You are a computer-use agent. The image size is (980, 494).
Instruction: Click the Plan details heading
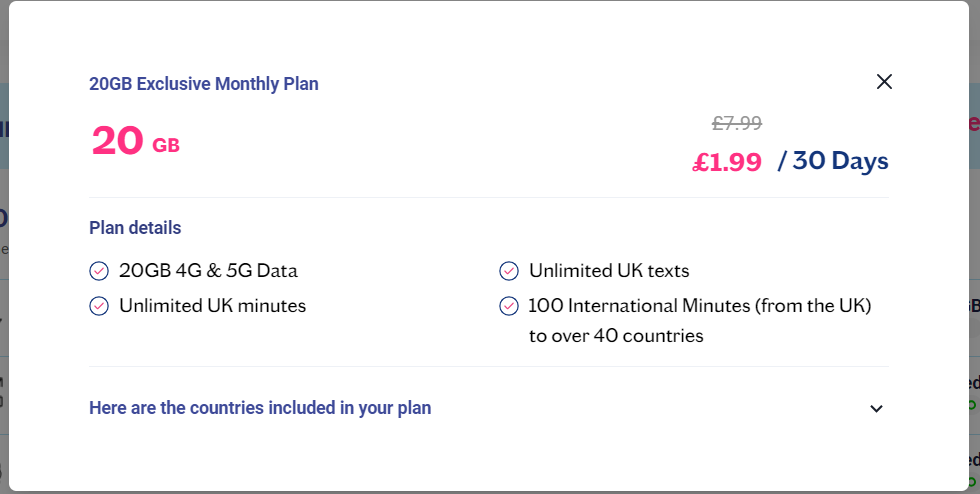(135, 228)
